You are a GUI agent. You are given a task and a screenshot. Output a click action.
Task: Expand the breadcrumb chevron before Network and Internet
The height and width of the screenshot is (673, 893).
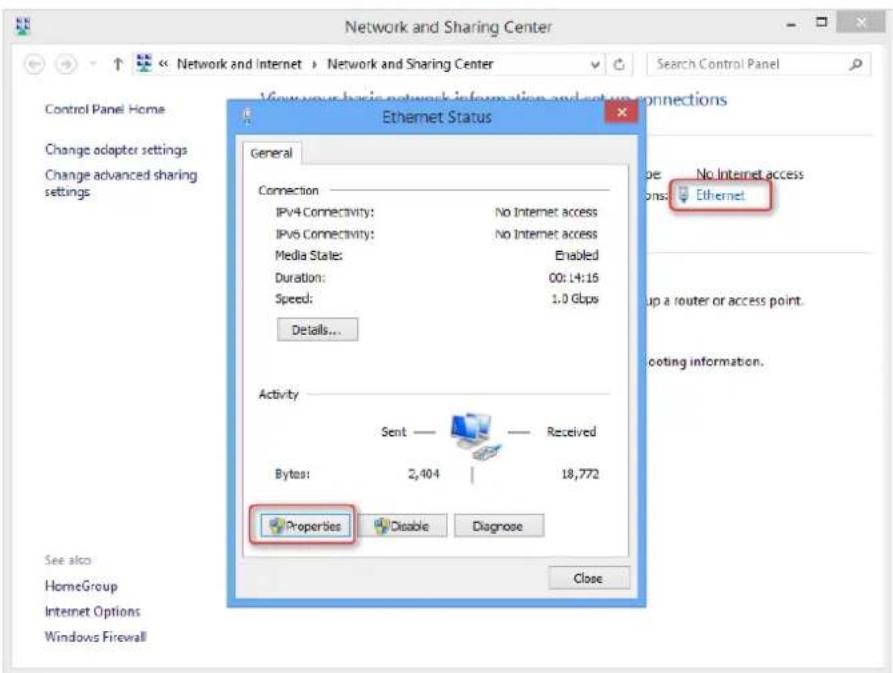click(x=163, y=64)
